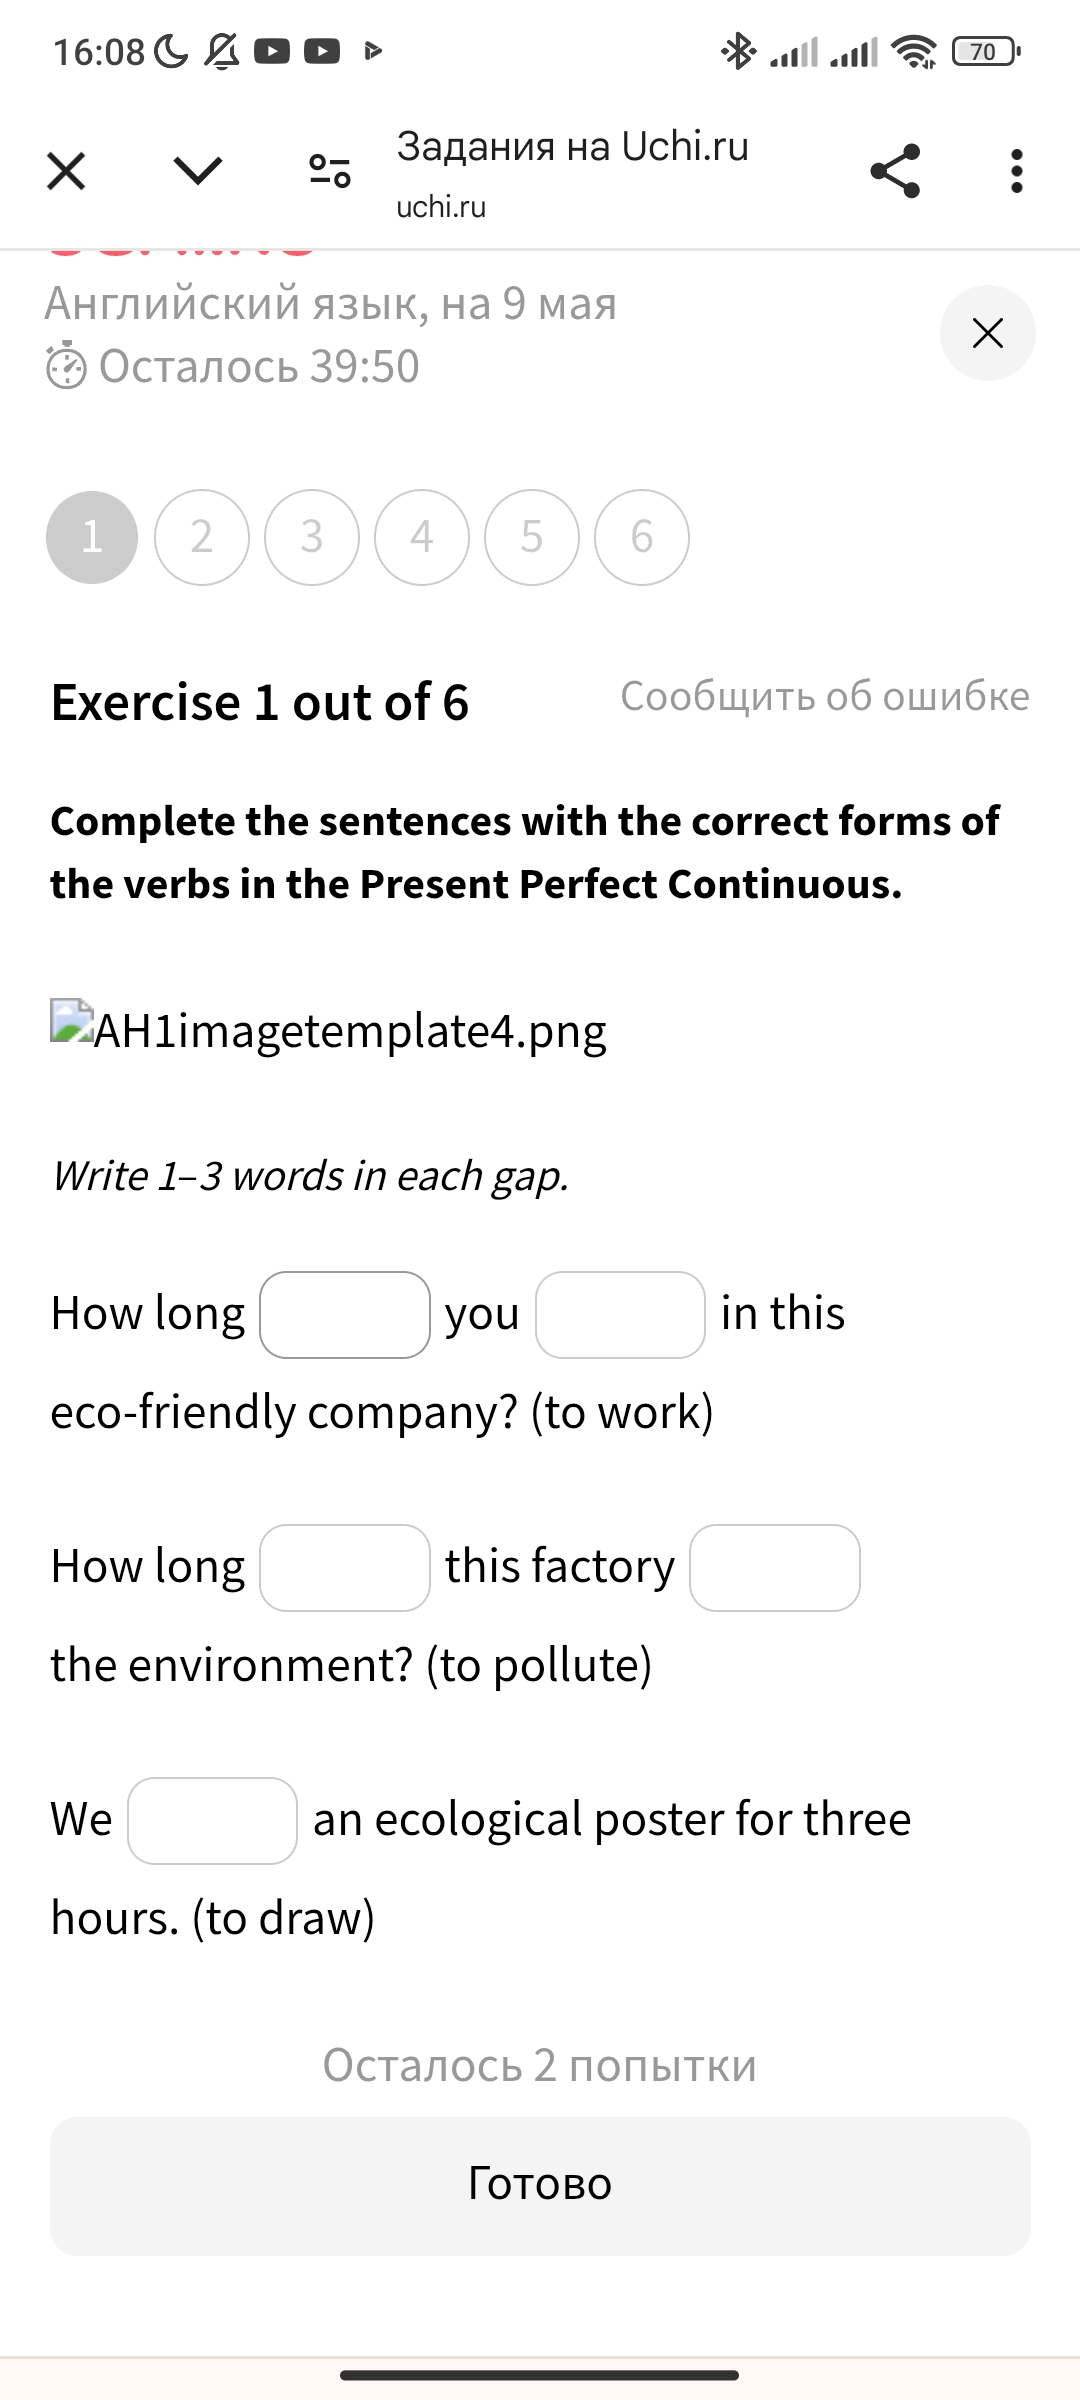The width and height of the screenshot is (1080, 2400).
Task: Open site settings tune icon
Action: [x=330, y=171]
